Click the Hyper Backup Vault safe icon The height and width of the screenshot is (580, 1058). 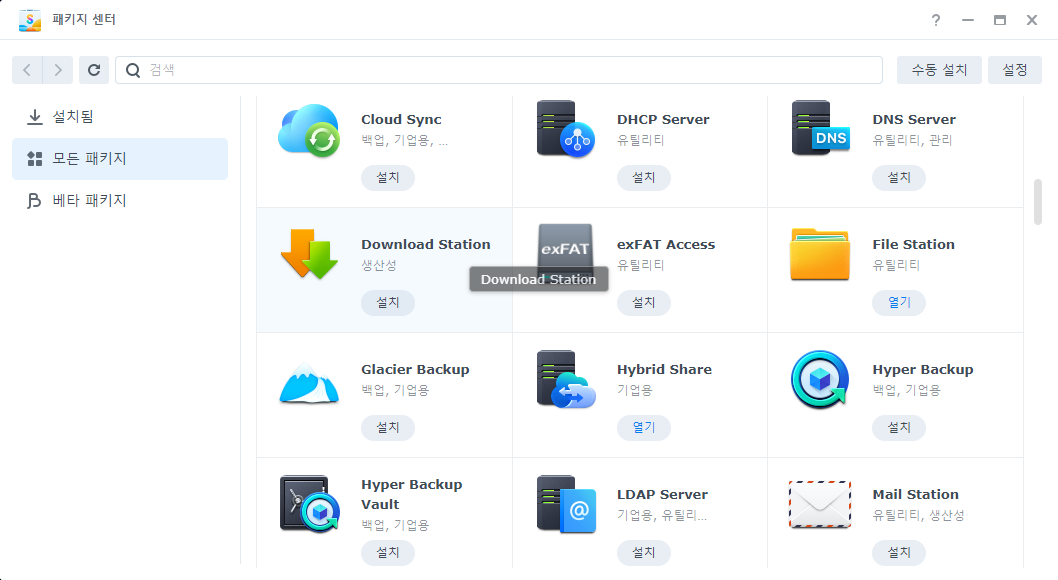[310, 504]
